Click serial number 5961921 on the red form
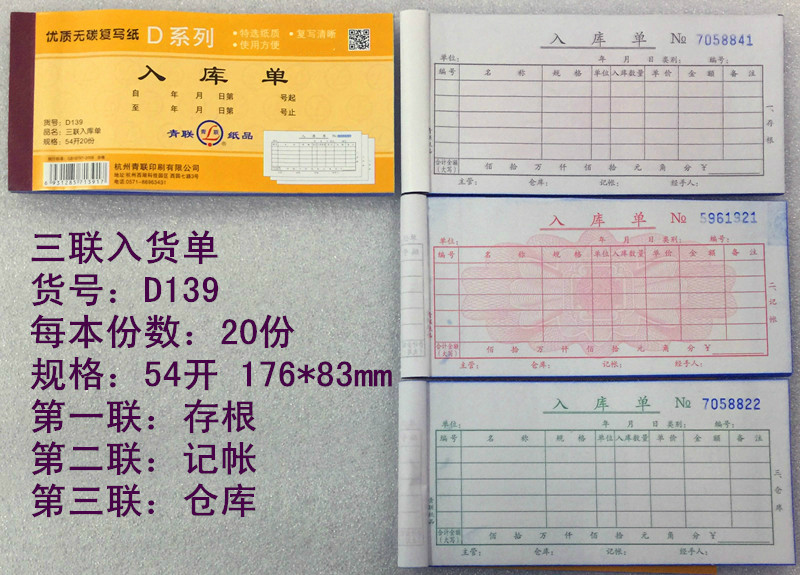Viewport: 800px width, 575px height. click(728, 218)
